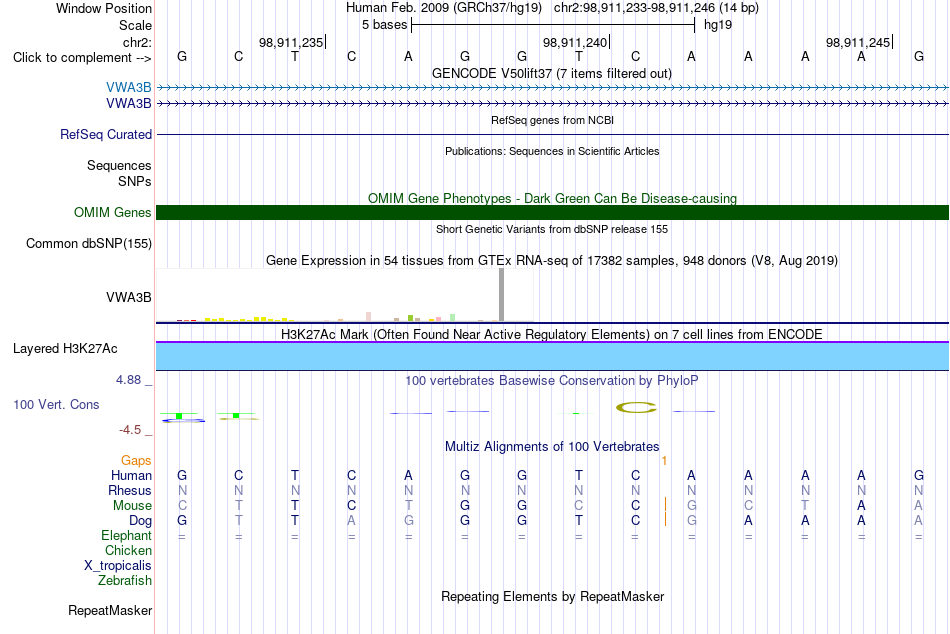
Task: Click the Scale label
Action: point(135,25)
